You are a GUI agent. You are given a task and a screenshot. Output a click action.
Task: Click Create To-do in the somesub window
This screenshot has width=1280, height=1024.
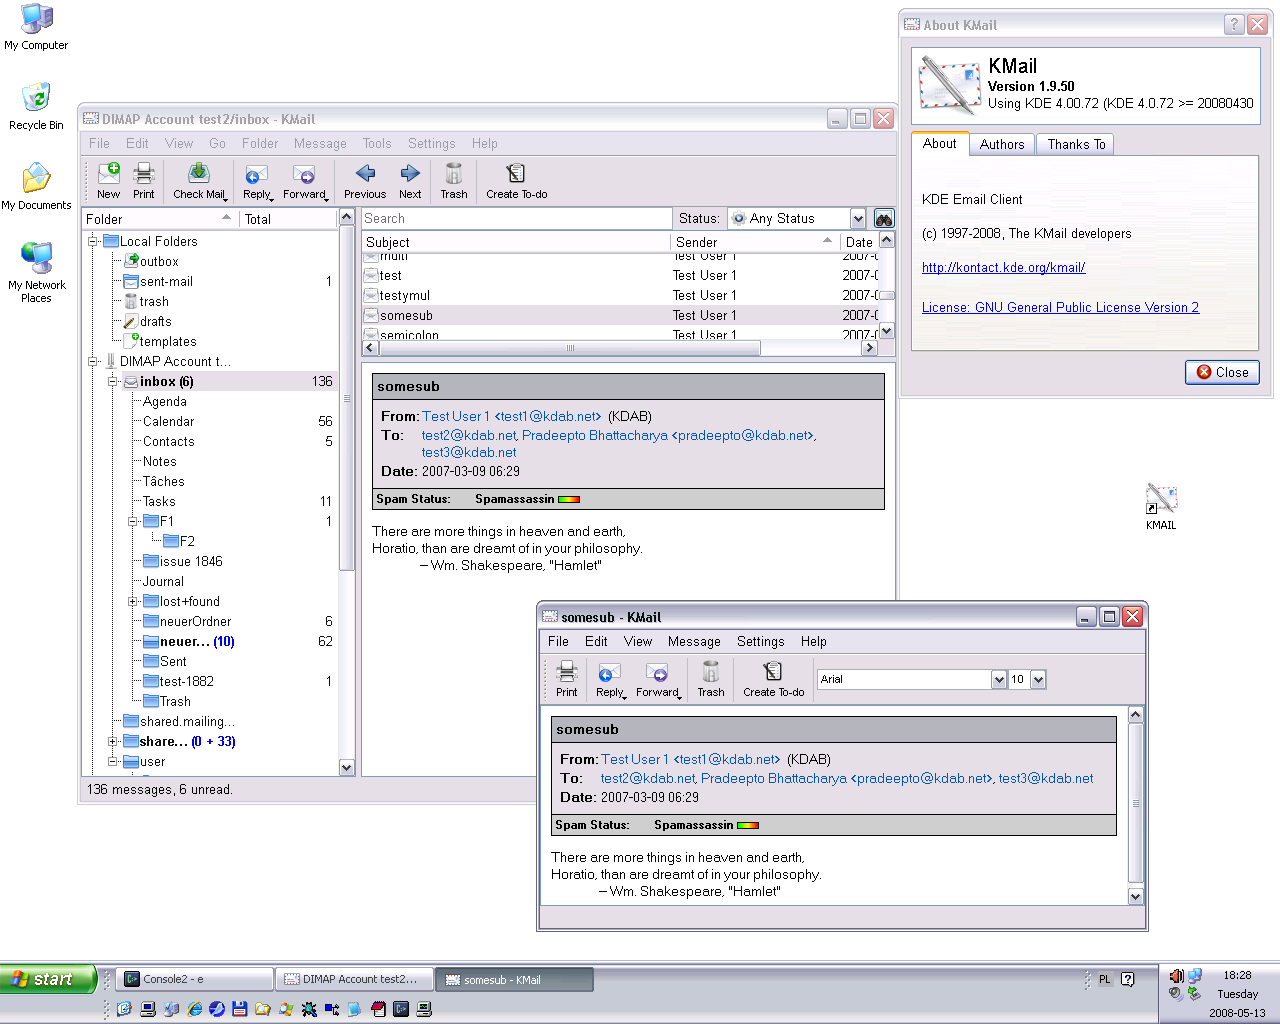click(x=773, y=679)
